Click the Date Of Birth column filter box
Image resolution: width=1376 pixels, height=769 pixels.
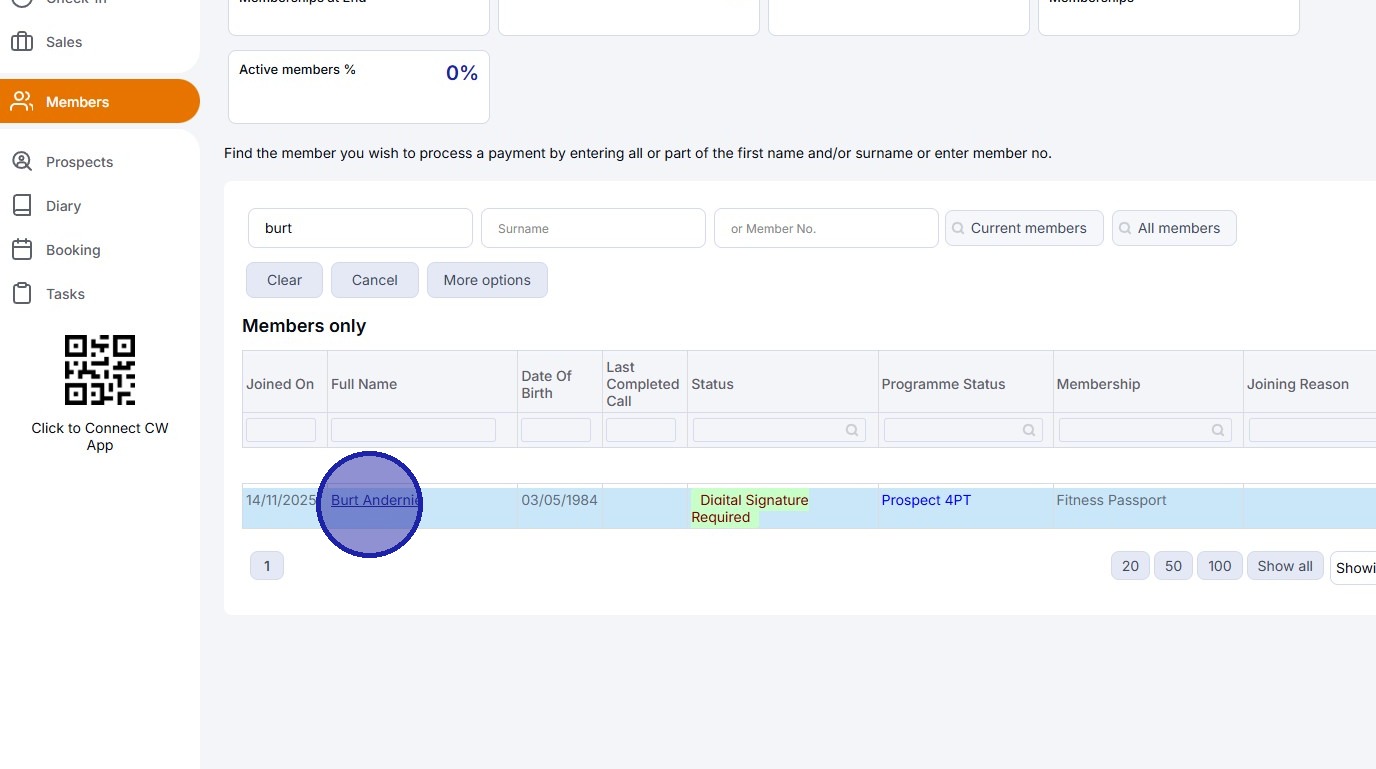point(556,430)
